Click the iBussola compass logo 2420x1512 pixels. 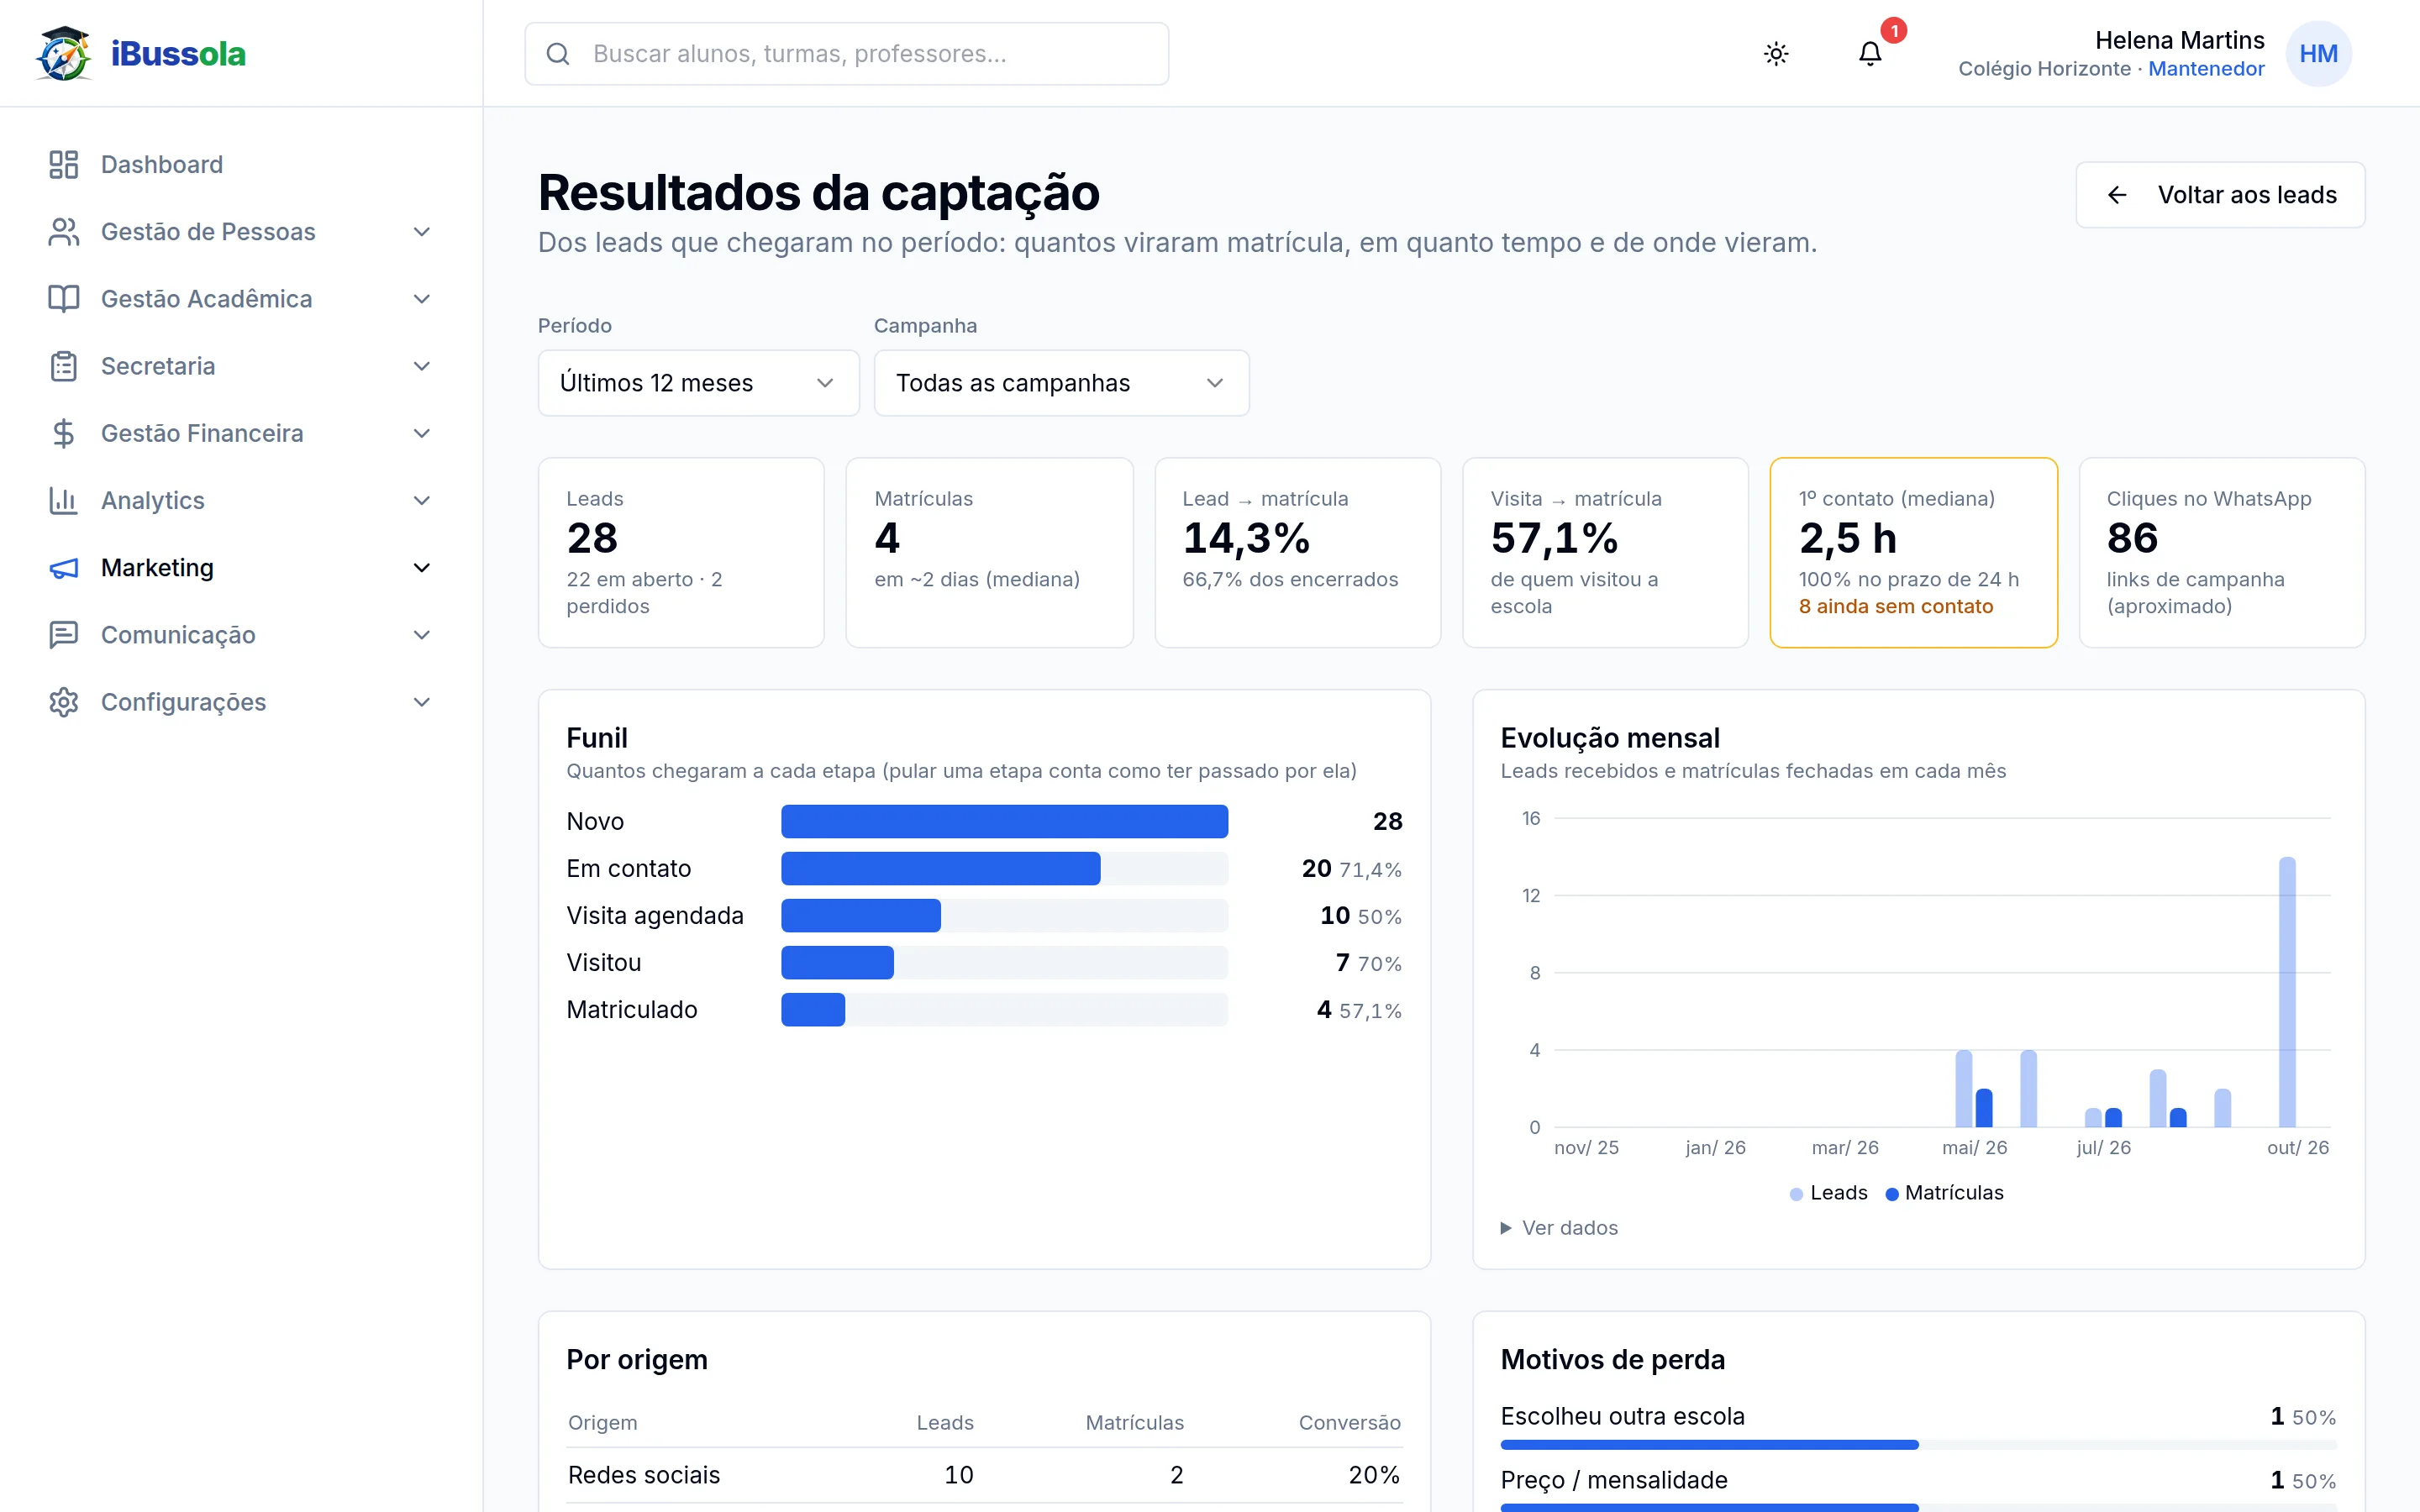tap(63, 53)
